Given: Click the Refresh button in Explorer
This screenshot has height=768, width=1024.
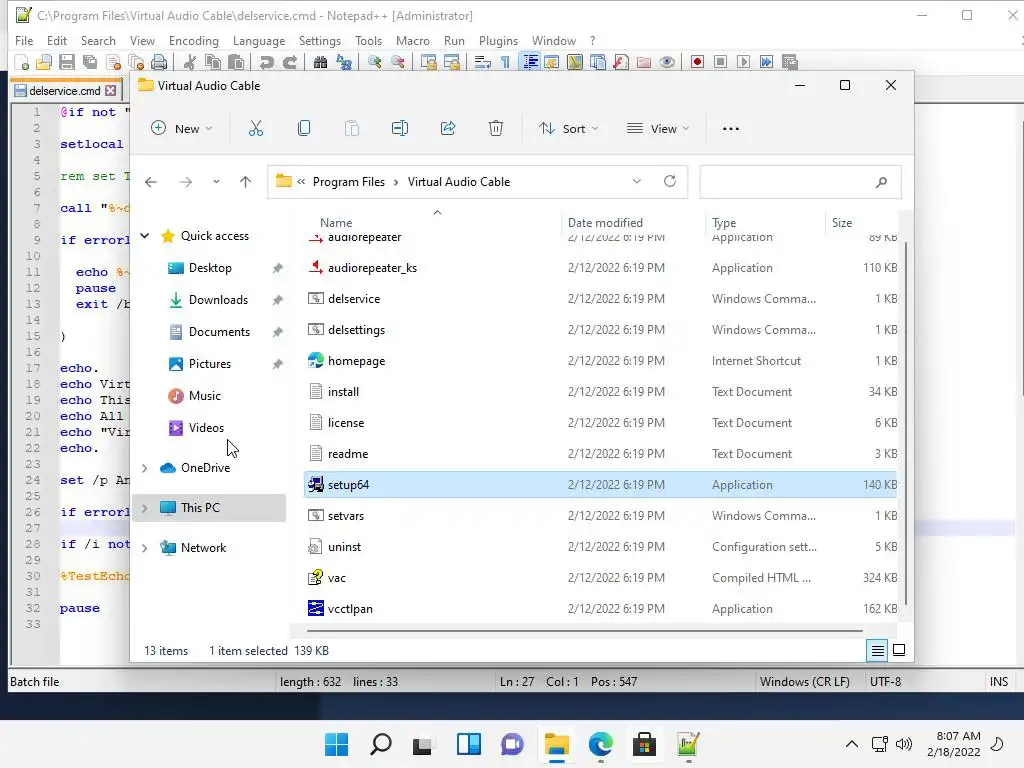Looking at the screenshot, I should pos(669,182).
